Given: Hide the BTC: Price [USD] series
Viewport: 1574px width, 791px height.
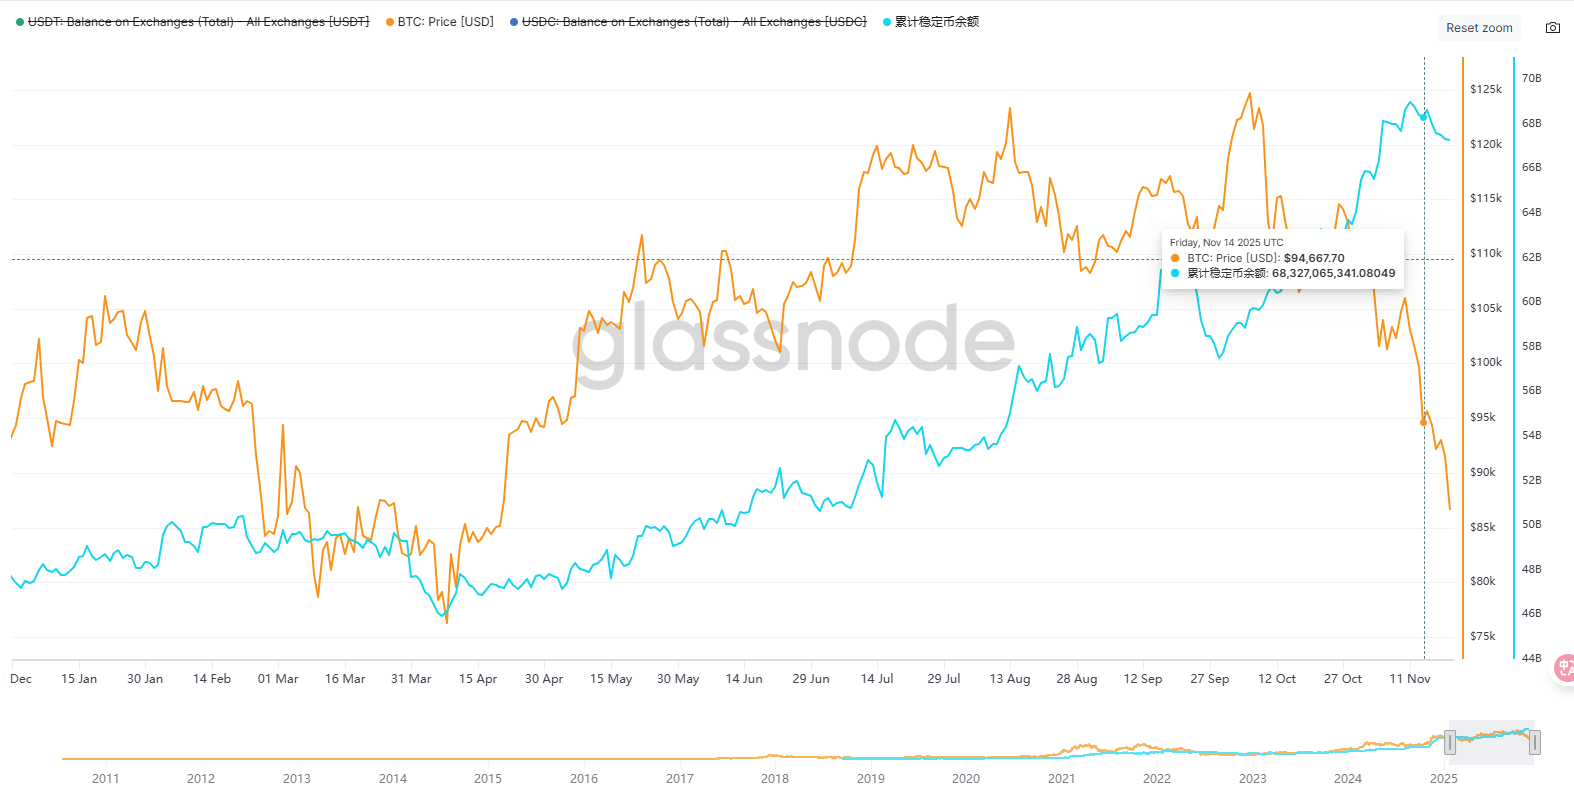Looking at the screenshot, I should (x=445, y=22).
